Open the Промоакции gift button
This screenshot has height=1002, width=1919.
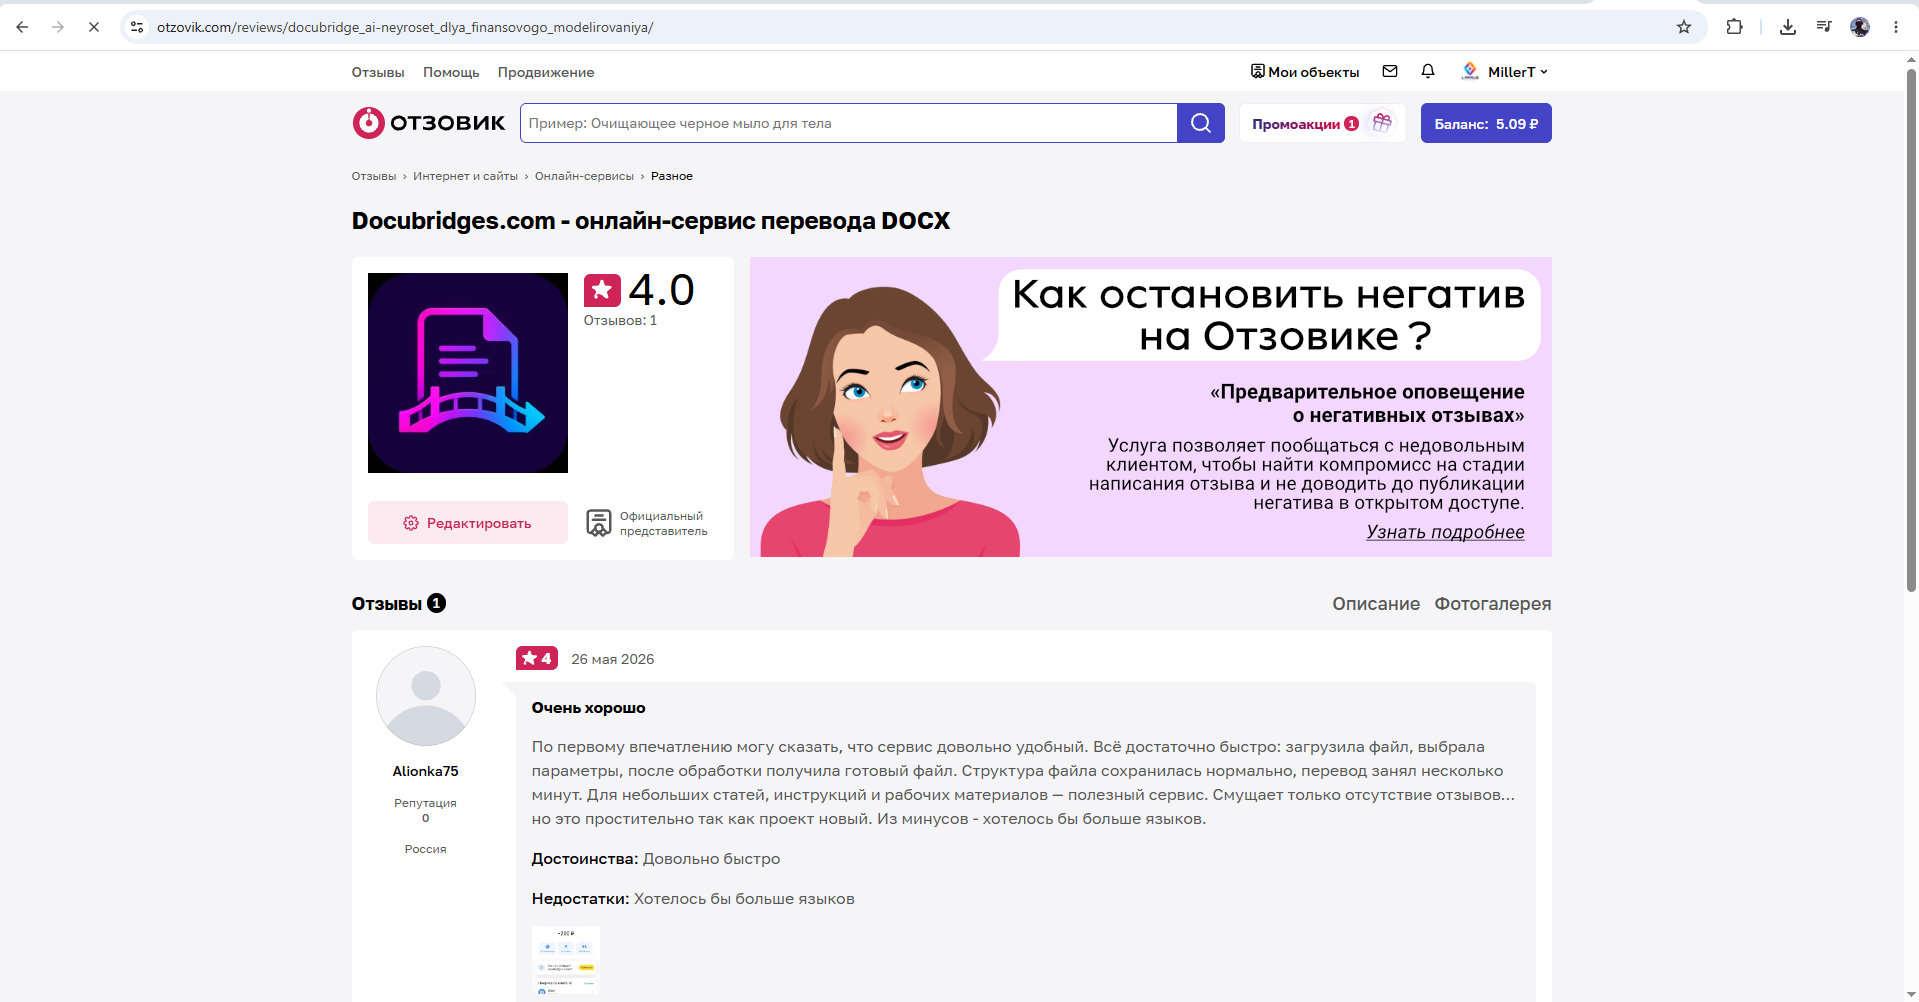[x=1323, y=123]
